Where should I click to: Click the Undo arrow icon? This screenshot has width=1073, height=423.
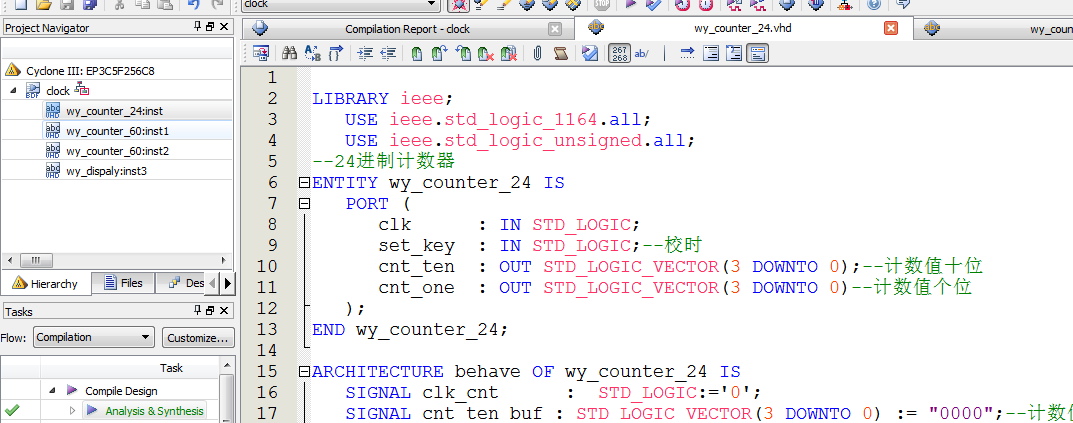click(x=194, y=4)
